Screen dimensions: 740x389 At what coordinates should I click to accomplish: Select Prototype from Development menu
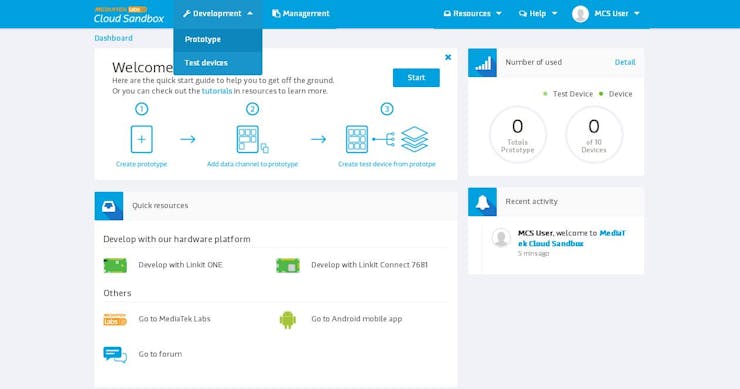click(218, 40)
